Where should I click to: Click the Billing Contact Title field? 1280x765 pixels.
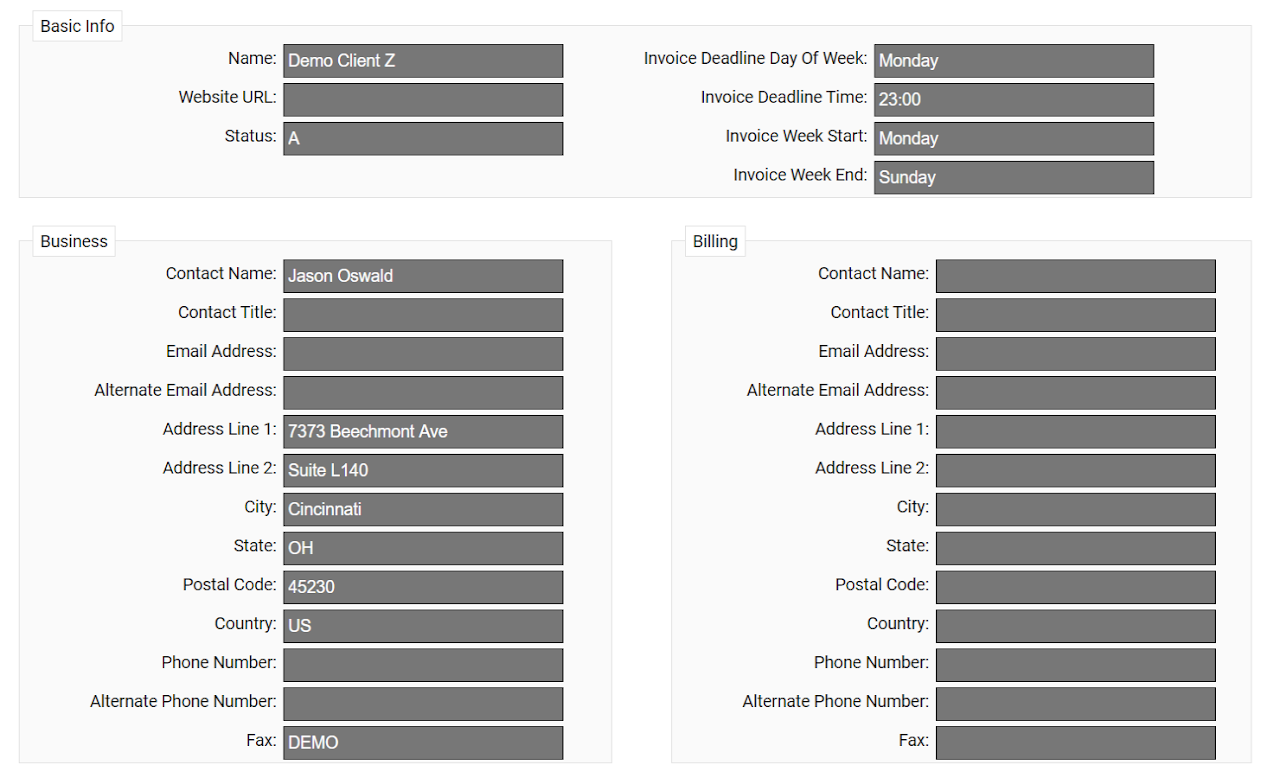[1076, 314]
